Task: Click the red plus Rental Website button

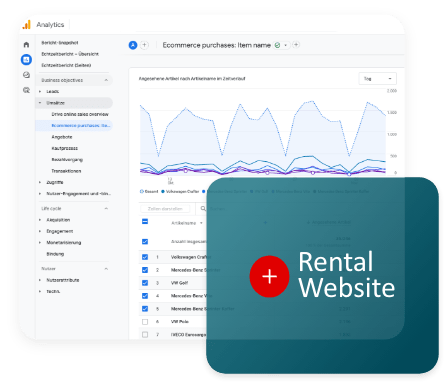Action: click(x=269, y=276)
